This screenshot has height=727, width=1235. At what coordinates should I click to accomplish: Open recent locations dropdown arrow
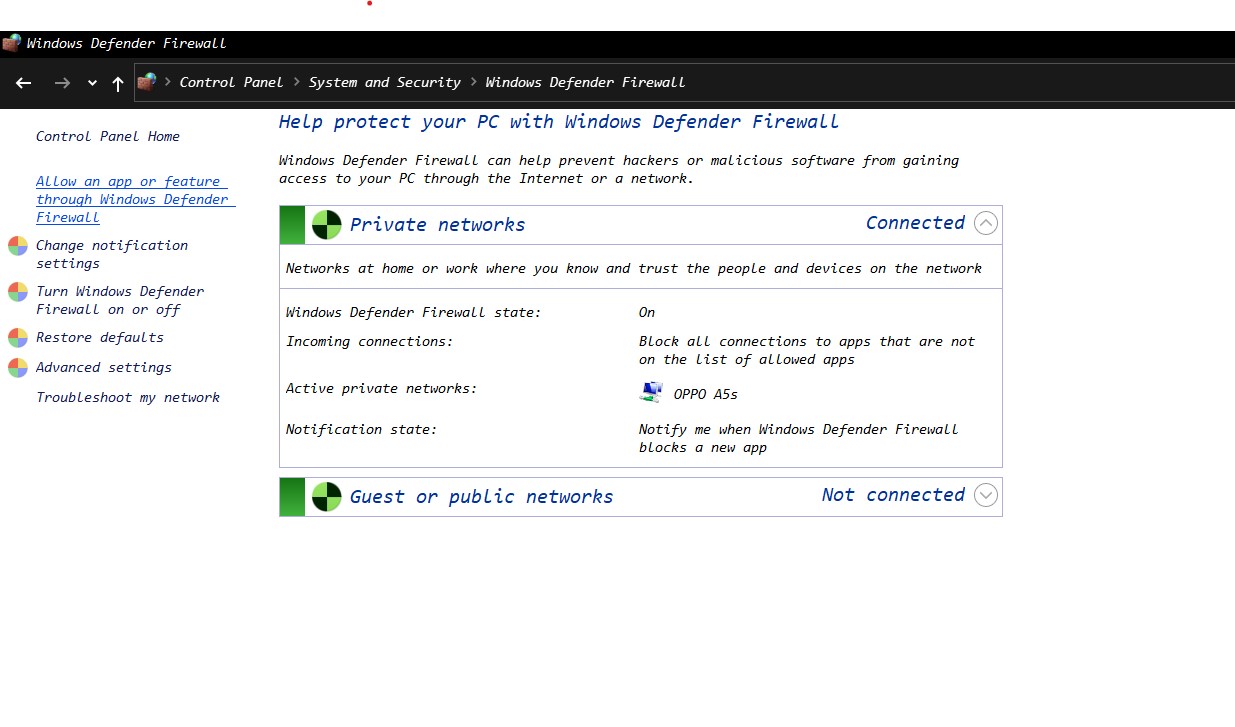(92, 84)
